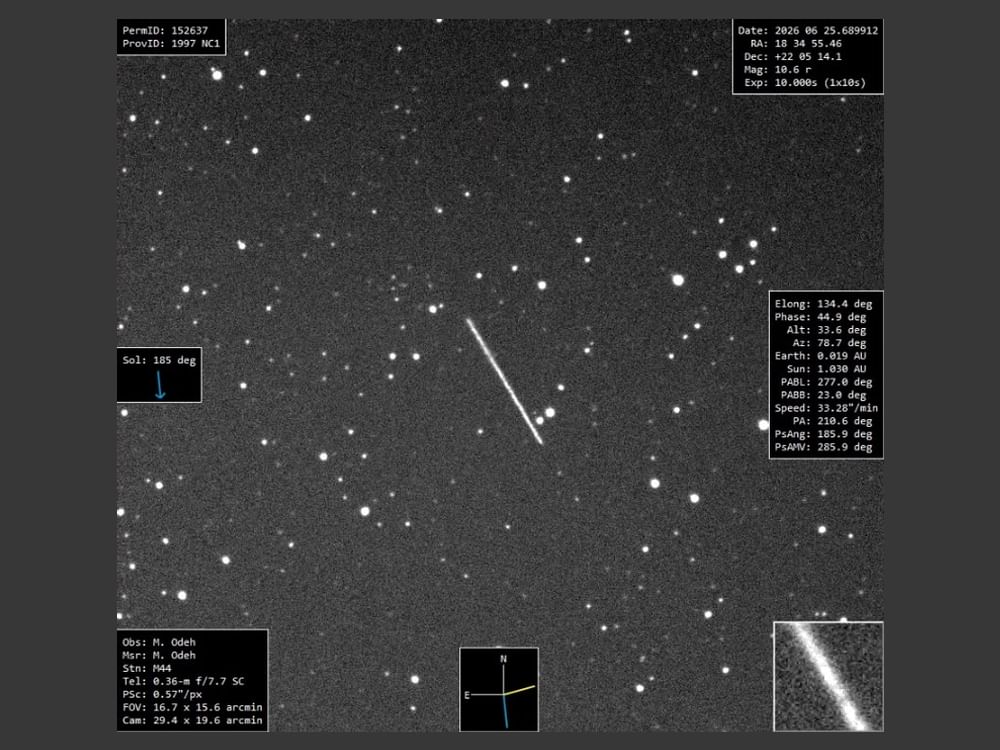Click the ProvID 1997 NC1 text

(171, 44)
